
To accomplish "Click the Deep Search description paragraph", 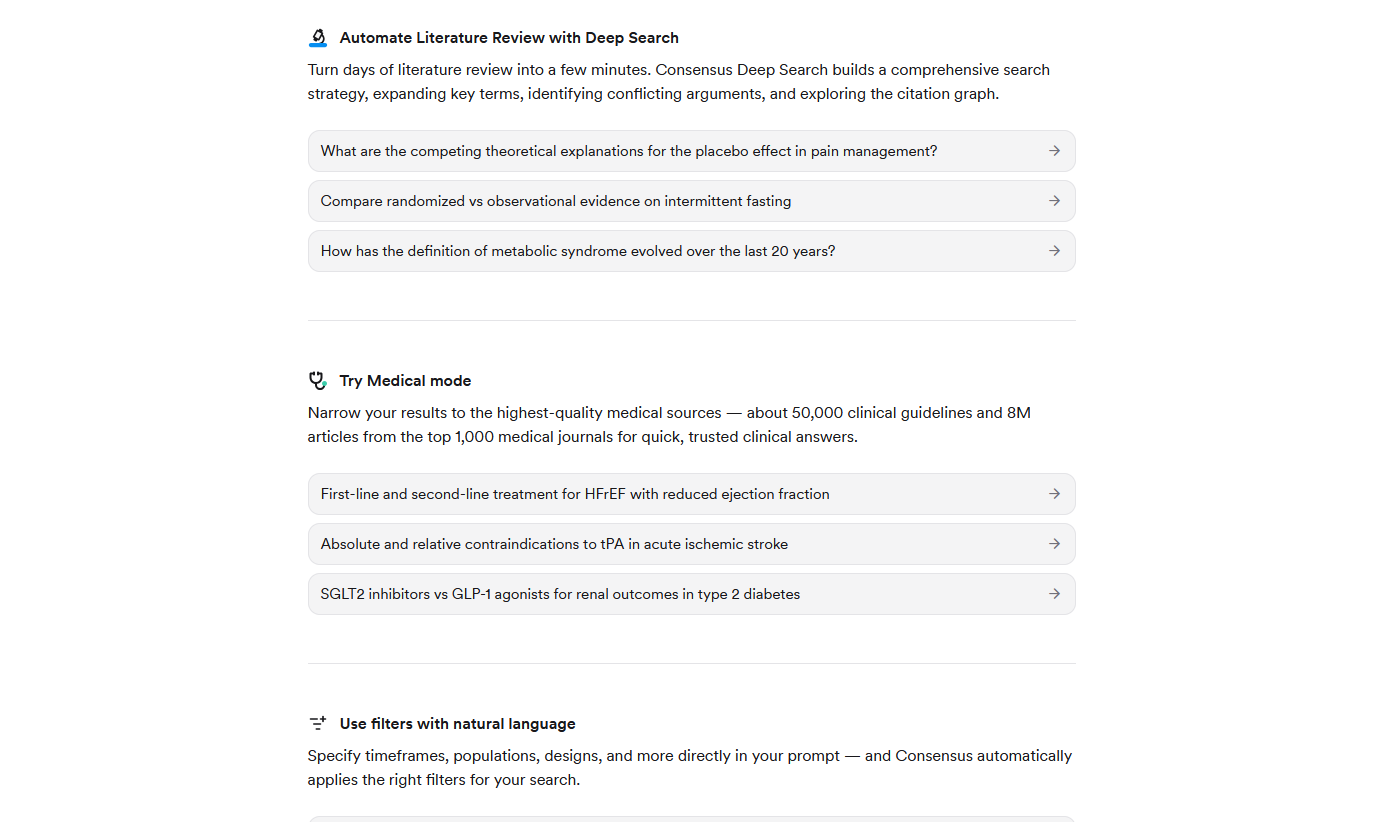I will click(x=679, y=82).
